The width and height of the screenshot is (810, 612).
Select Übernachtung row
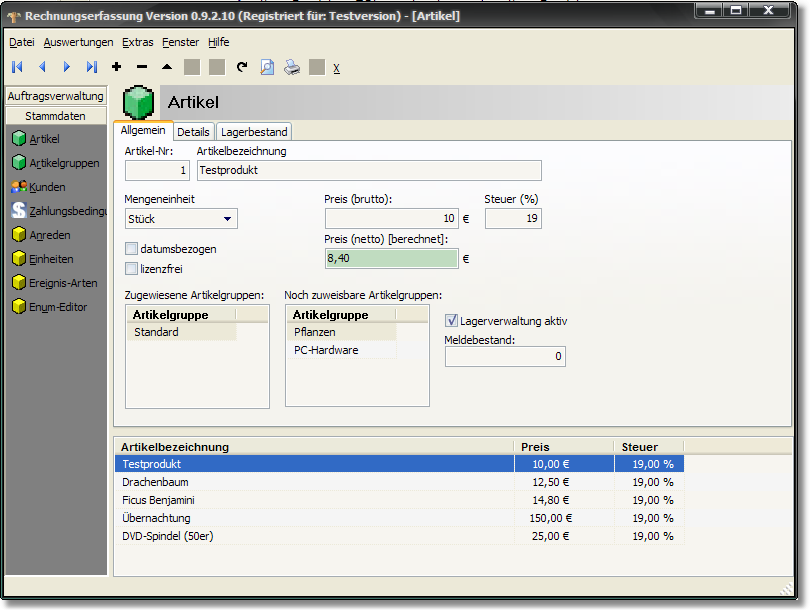pos(399,518)
